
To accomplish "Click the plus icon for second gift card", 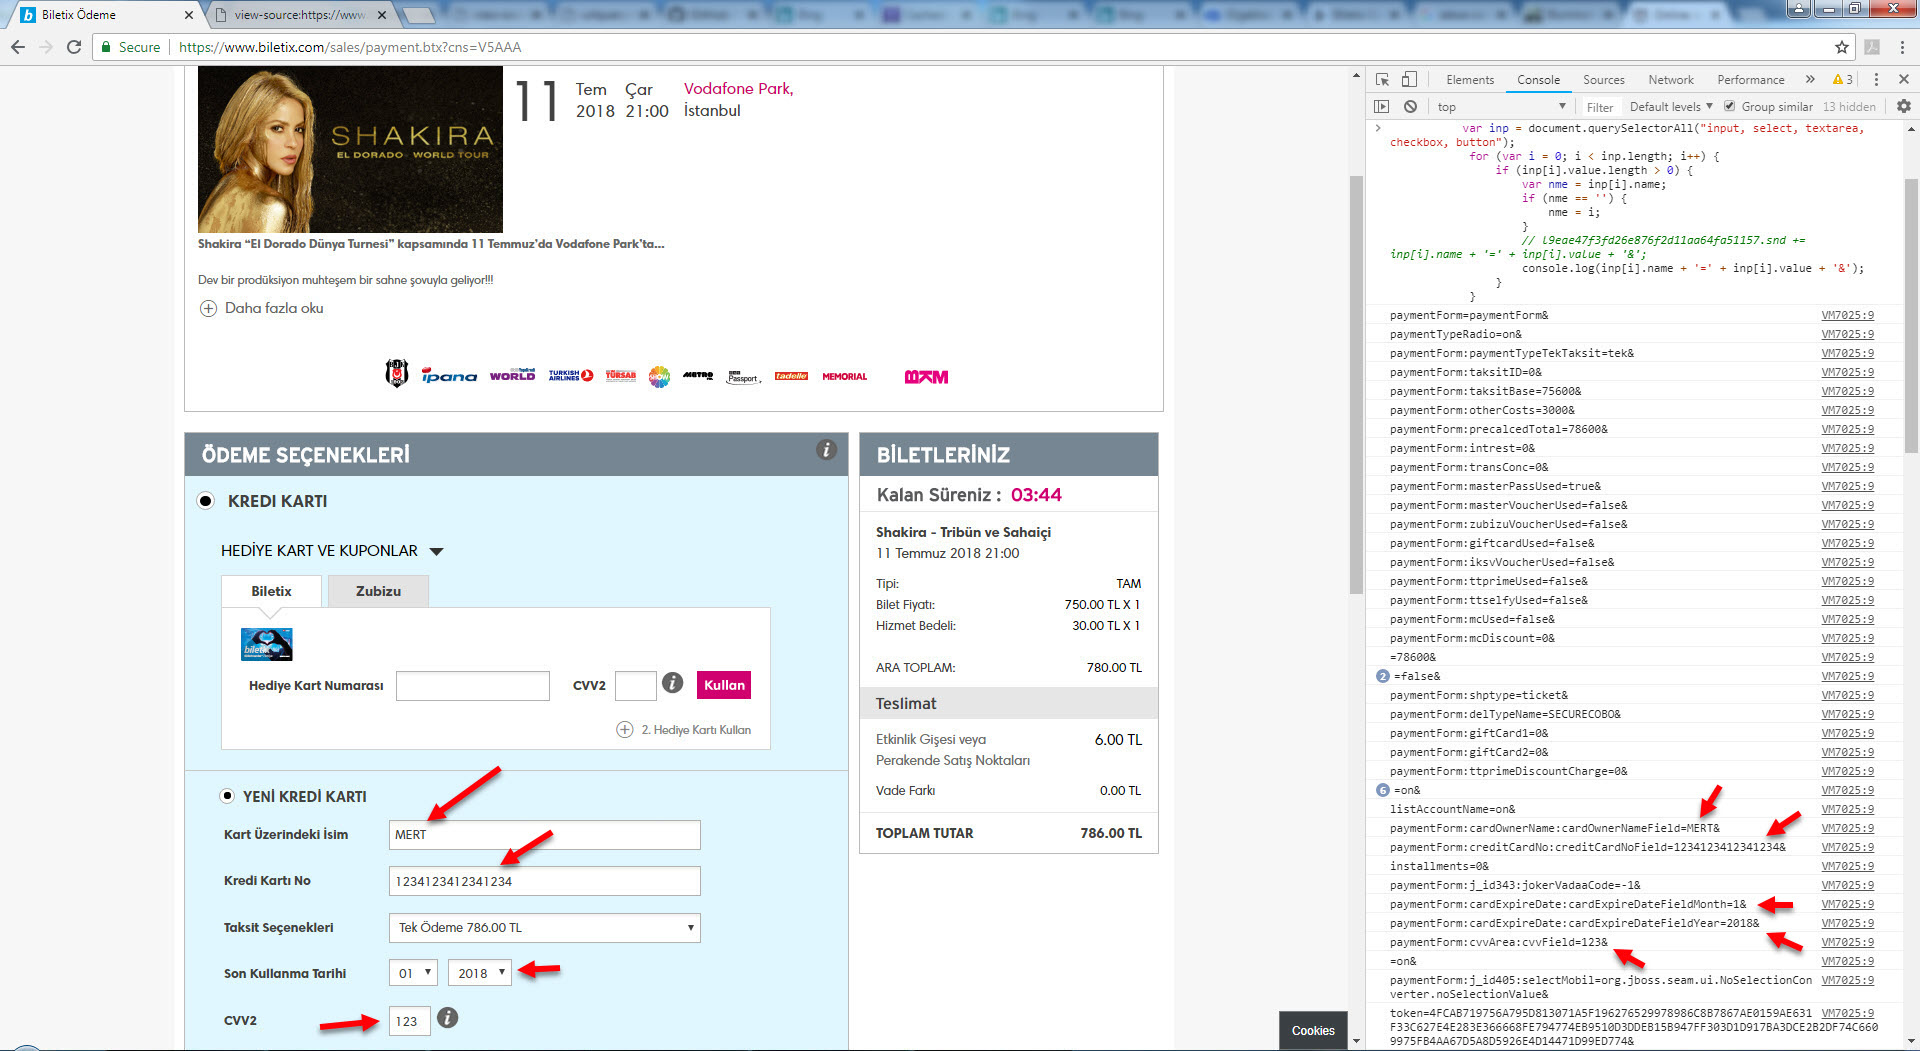I will pos(625,730).
